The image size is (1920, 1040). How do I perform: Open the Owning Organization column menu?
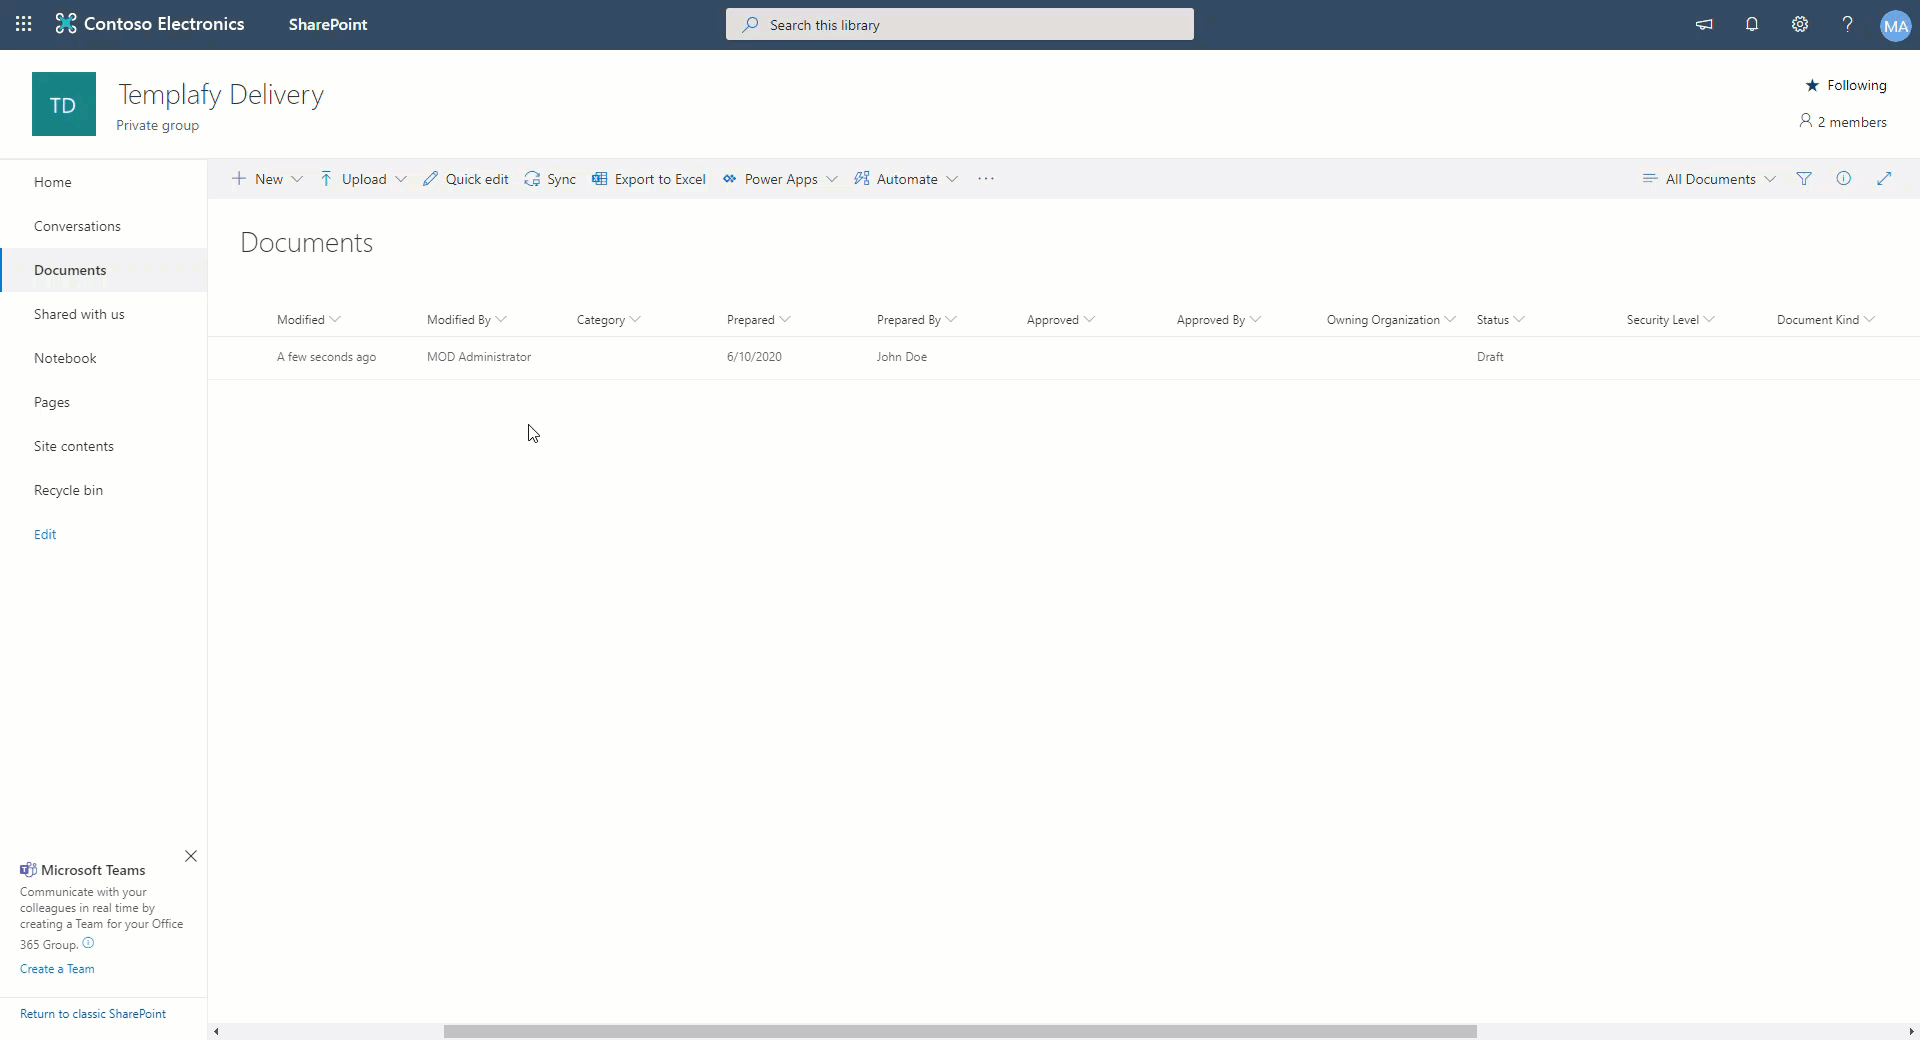[x=1390, y=320]
